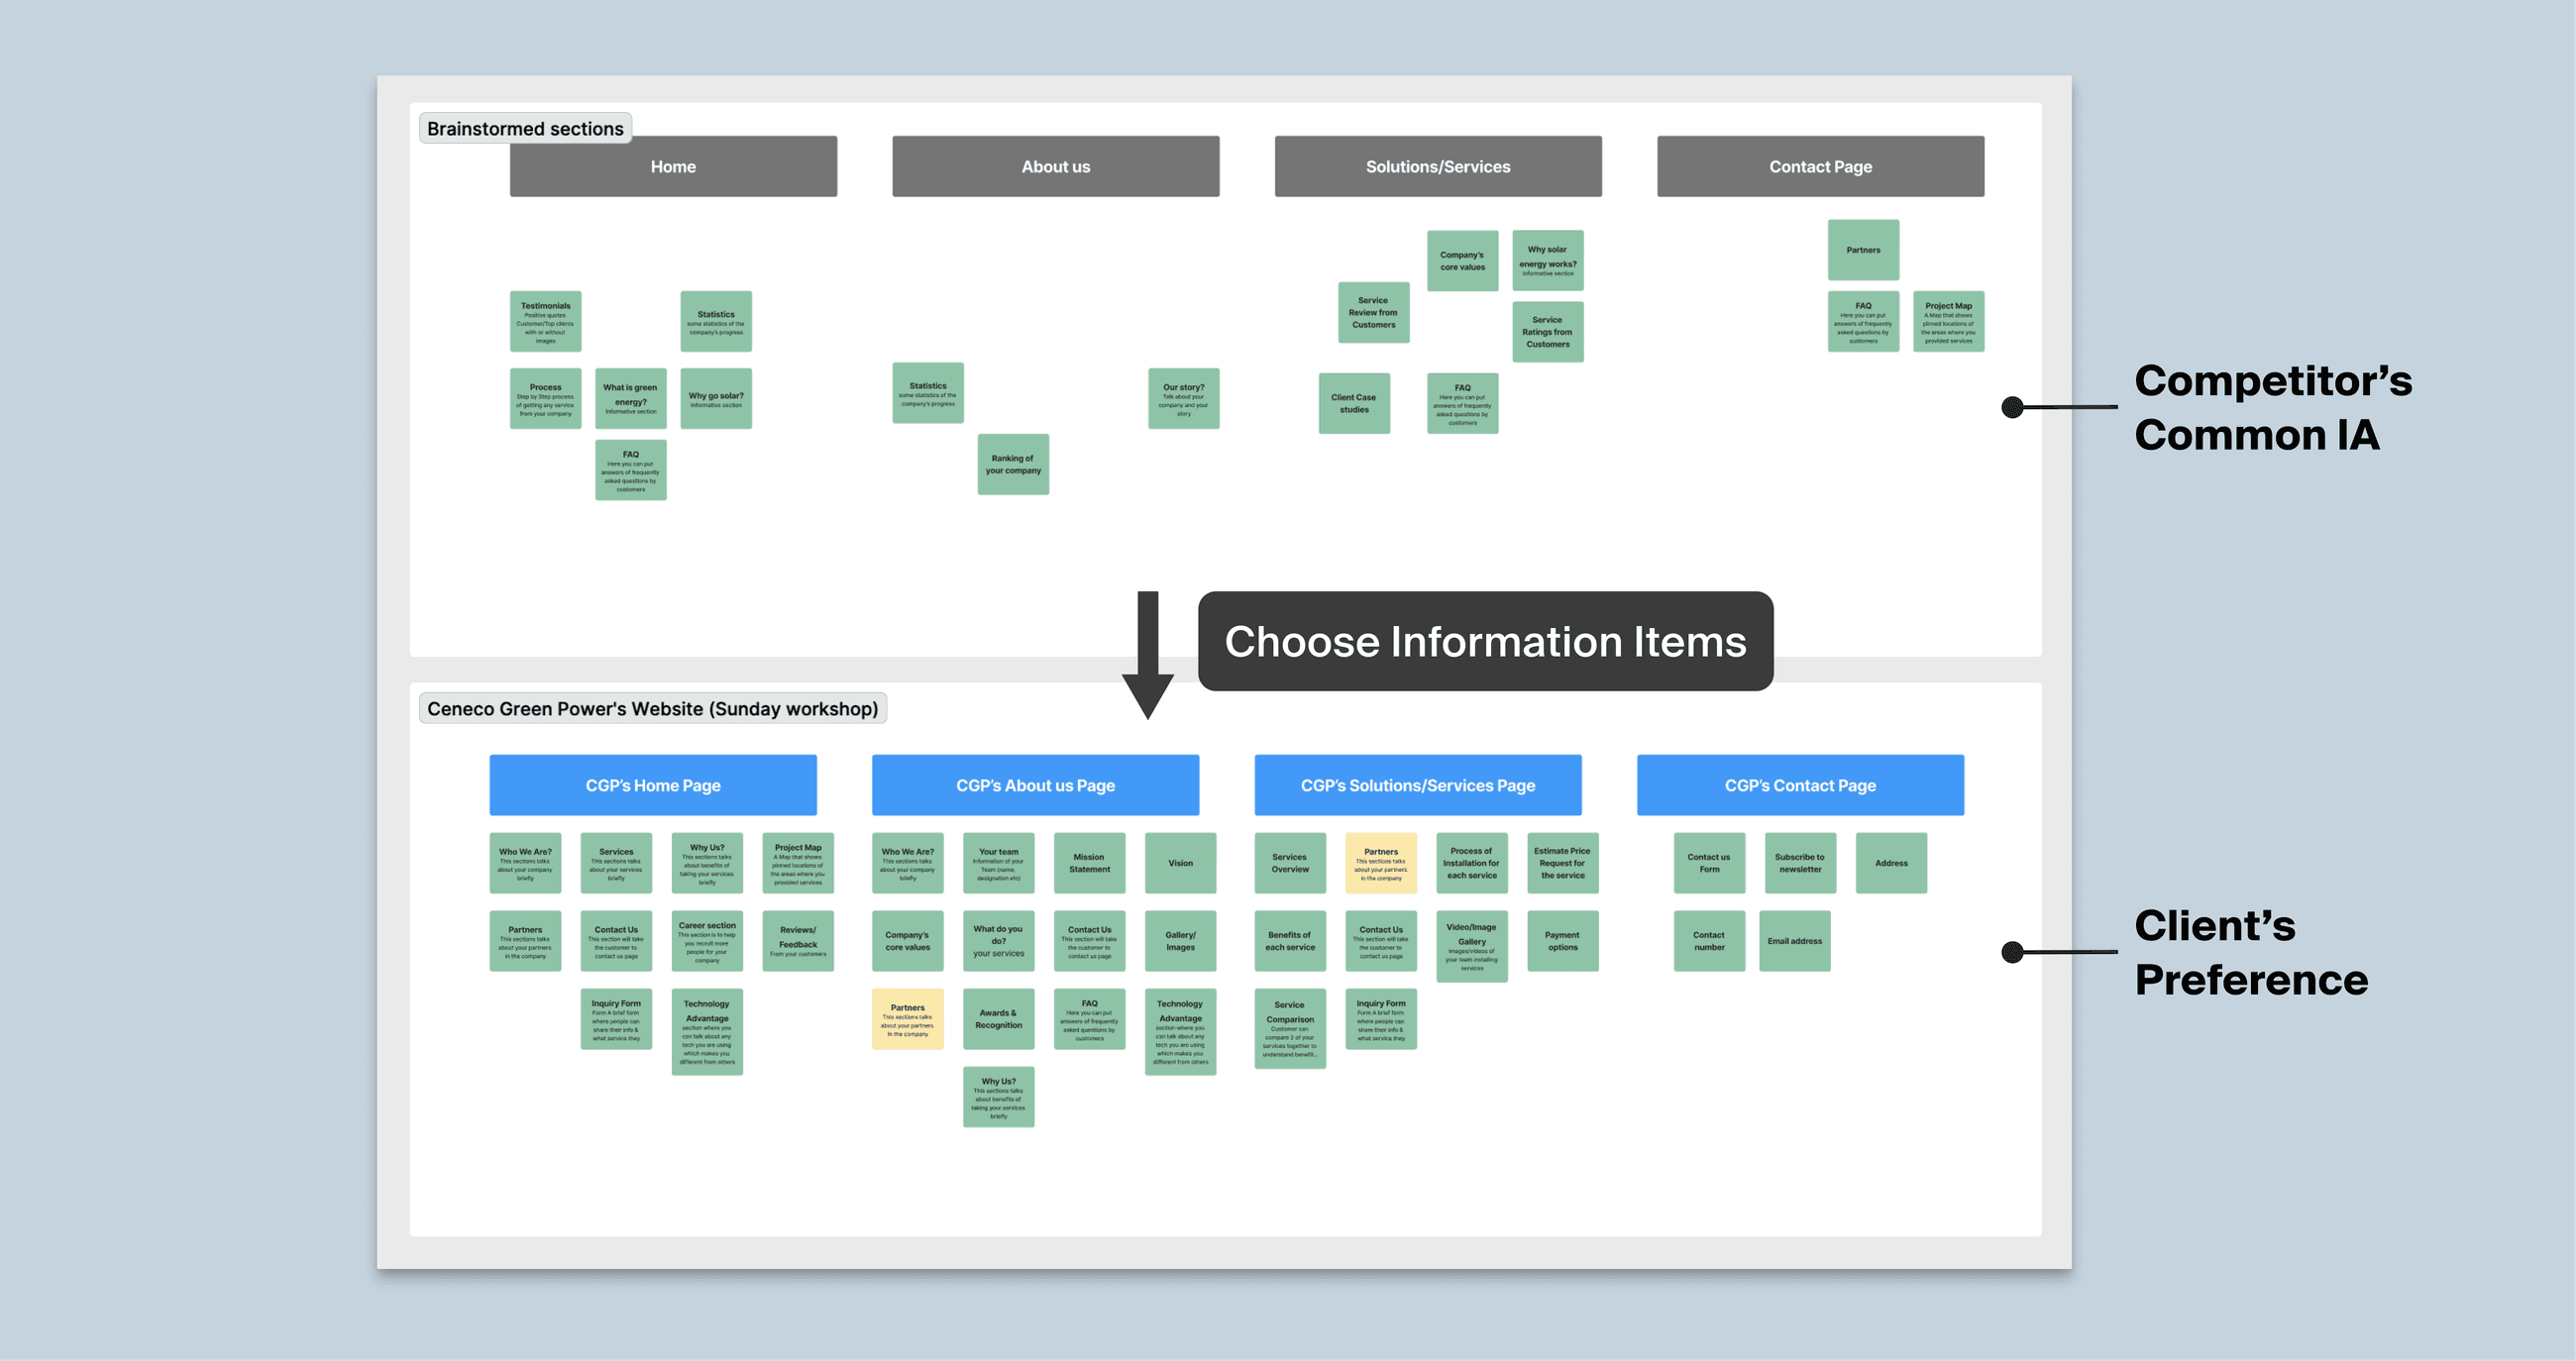Select the Gallery/Images sticky note
Screen dimensions: 2576x1361
(1180, 941)
